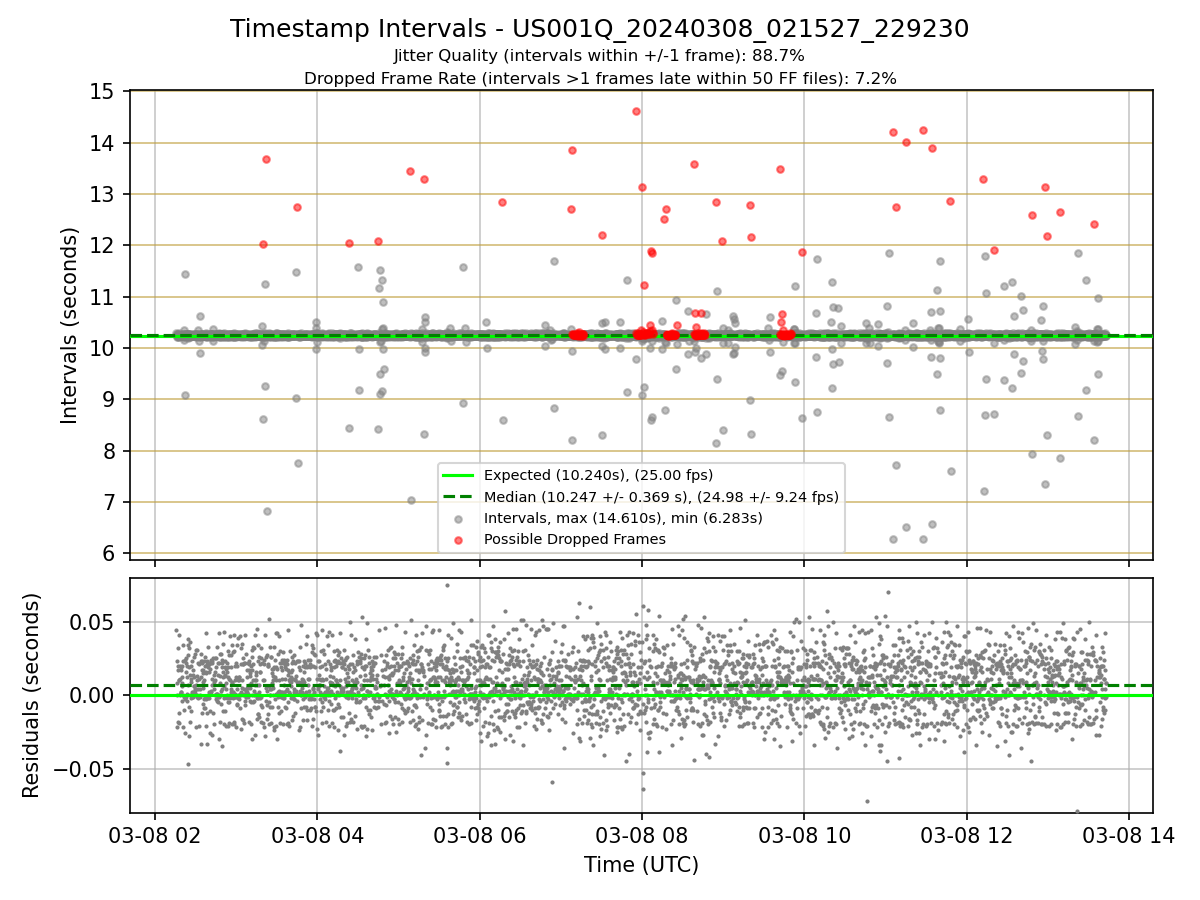Click the 'Residuals (seconds)' y-axis label
Viewport: 1200px width, 900px height.
tap(32, 695)
